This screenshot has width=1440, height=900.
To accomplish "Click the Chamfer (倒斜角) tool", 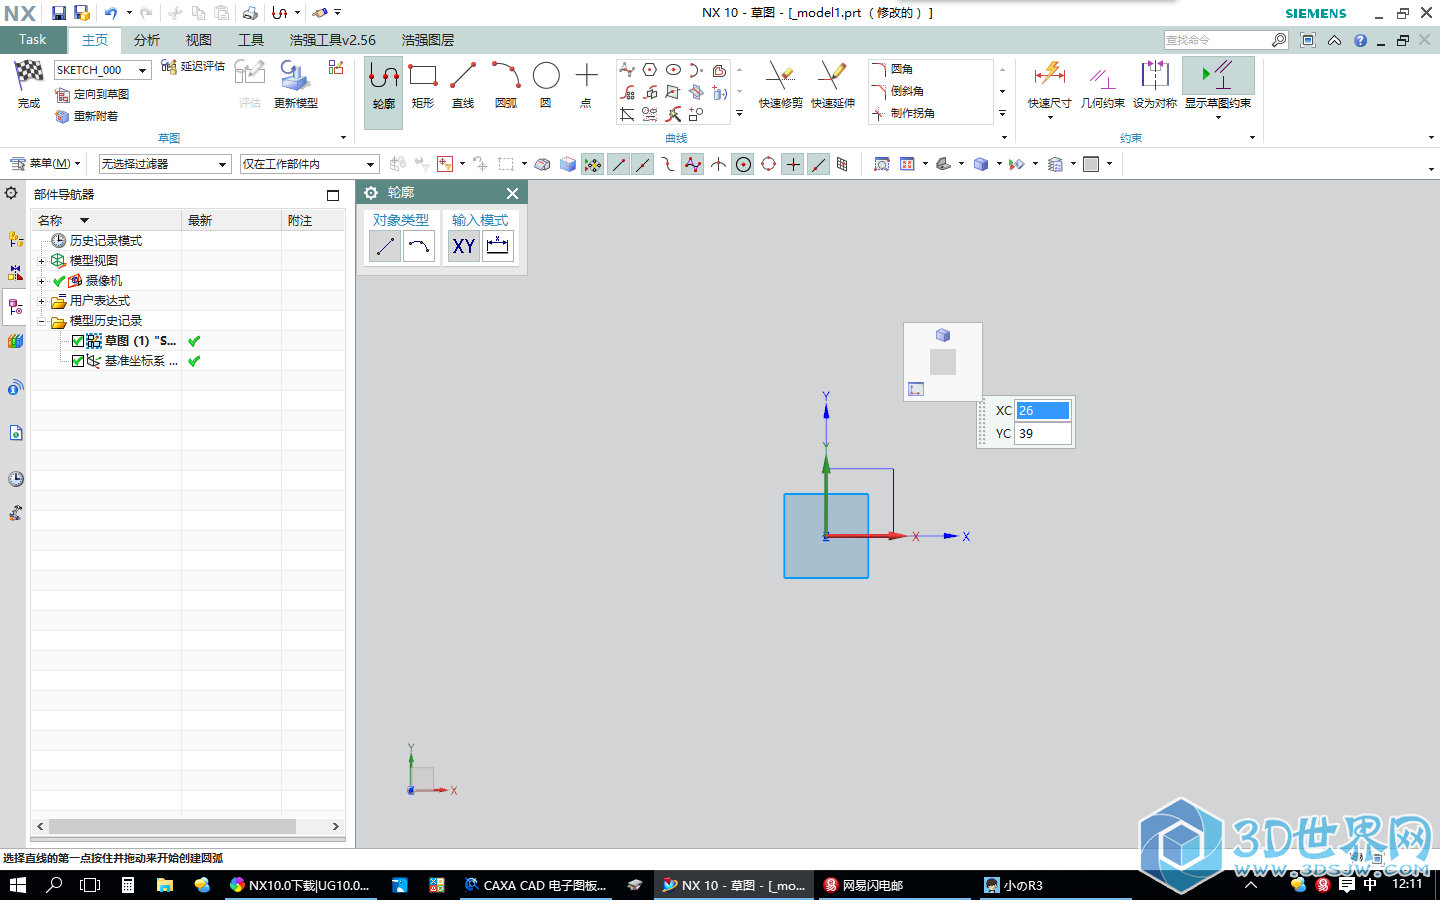I will click(898, 91).
